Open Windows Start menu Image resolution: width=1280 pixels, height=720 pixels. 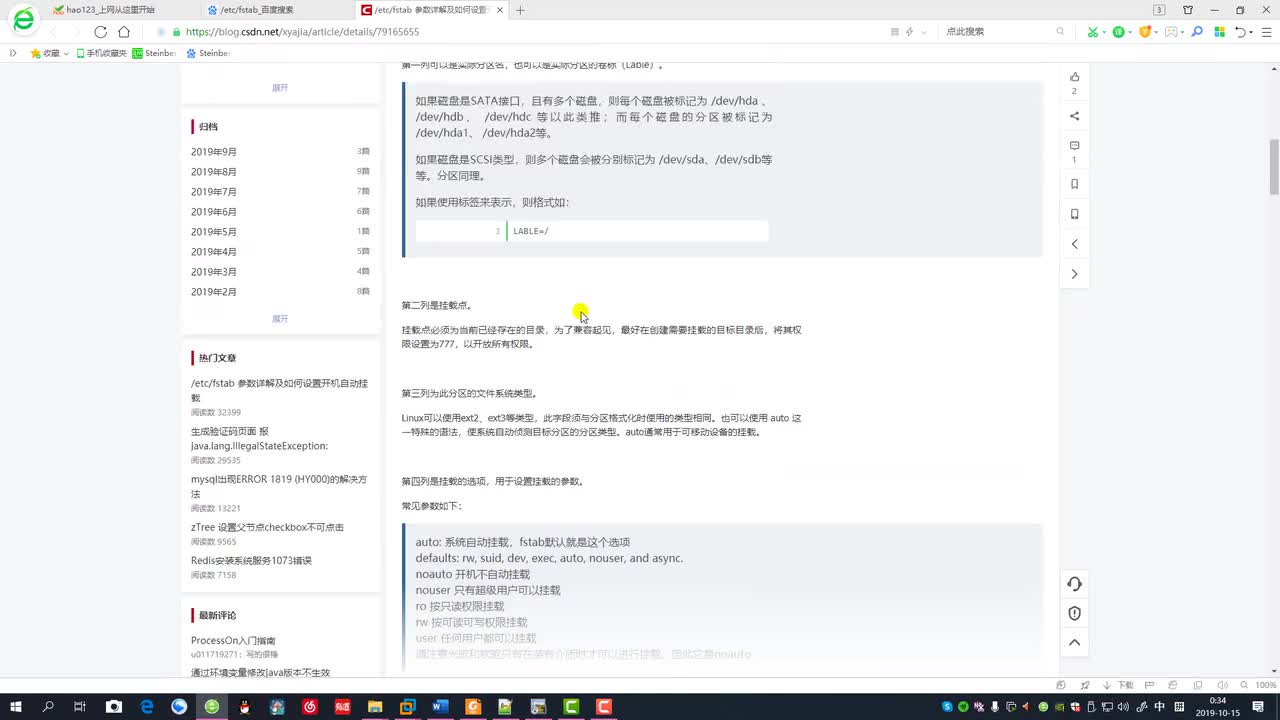[16, 707]
